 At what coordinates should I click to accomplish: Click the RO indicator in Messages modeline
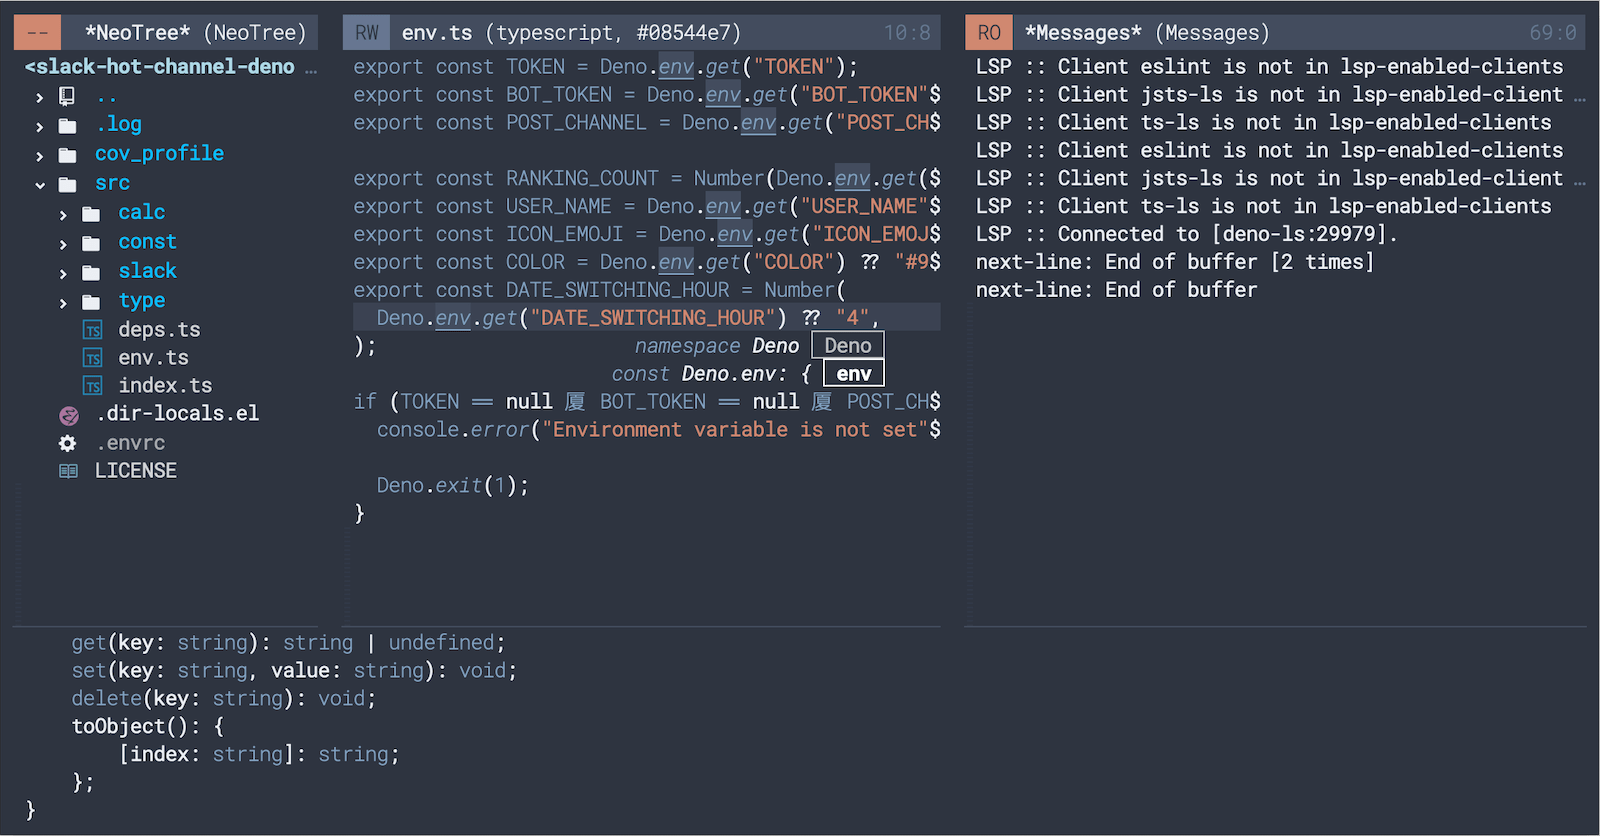click(x=989, y=33)
